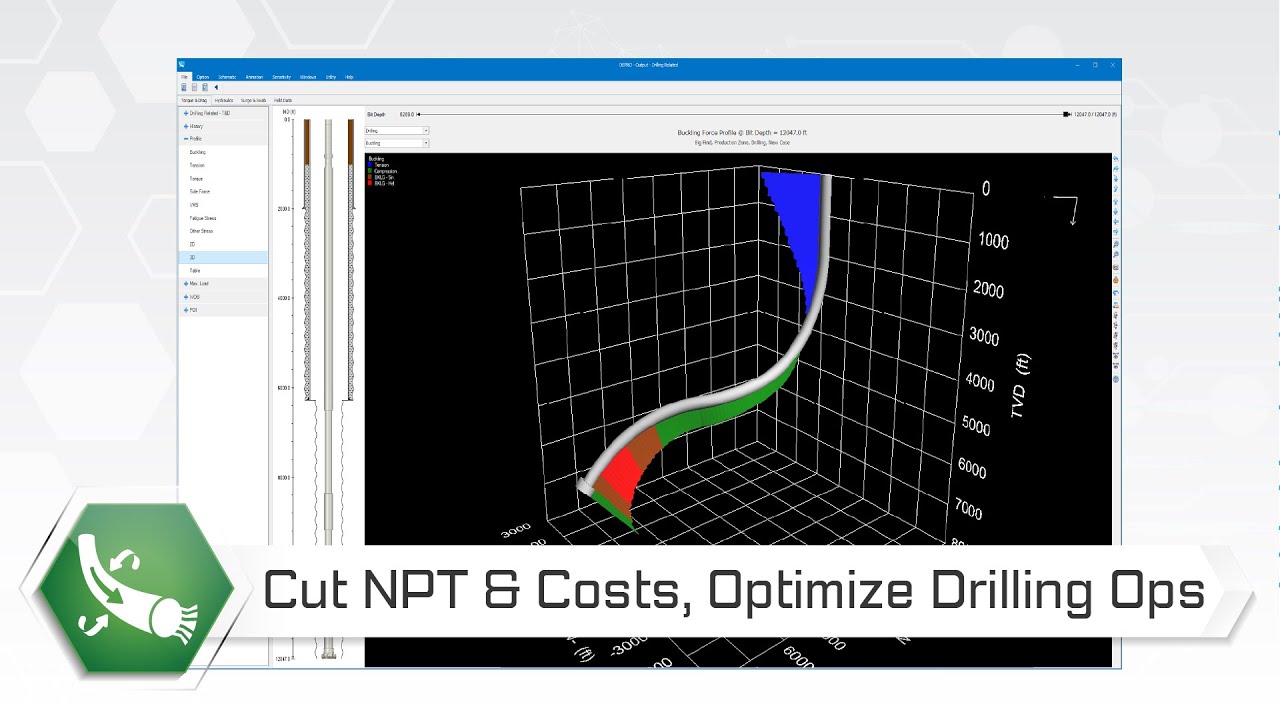Click the blue Tension legend swatch

pyautogui.click(x=370, y=164)
